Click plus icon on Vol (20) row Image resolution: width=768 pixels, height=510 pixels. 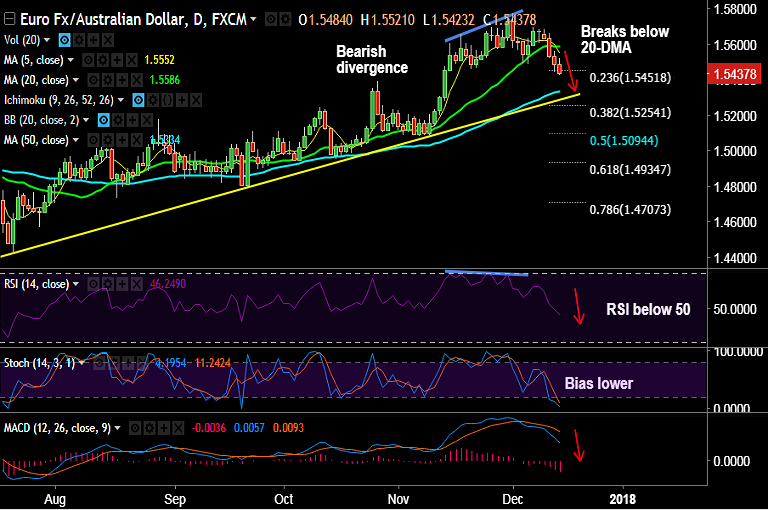coord(93,40)
